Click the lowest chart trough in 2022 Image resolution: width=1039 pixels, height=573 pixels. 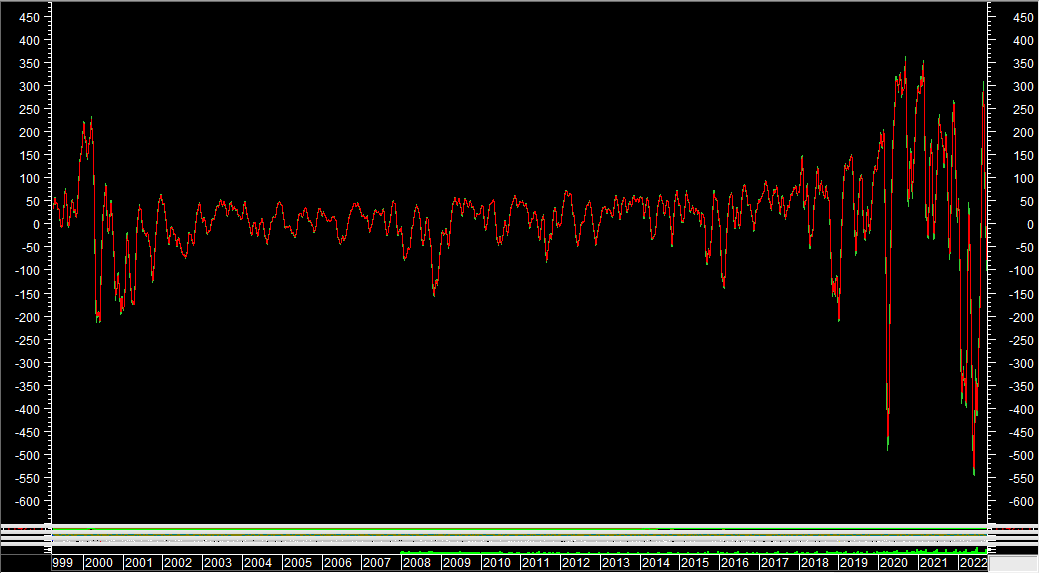click(974, 474)
